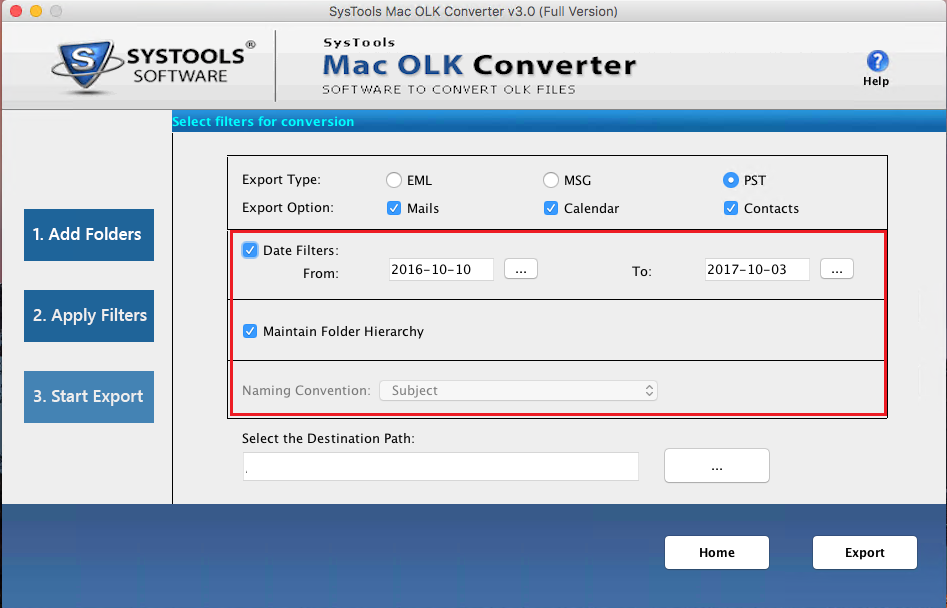Open the Naming Convention dropdown
The width and height of the screenshot is (947, 608).
click(x=518, y=391)
